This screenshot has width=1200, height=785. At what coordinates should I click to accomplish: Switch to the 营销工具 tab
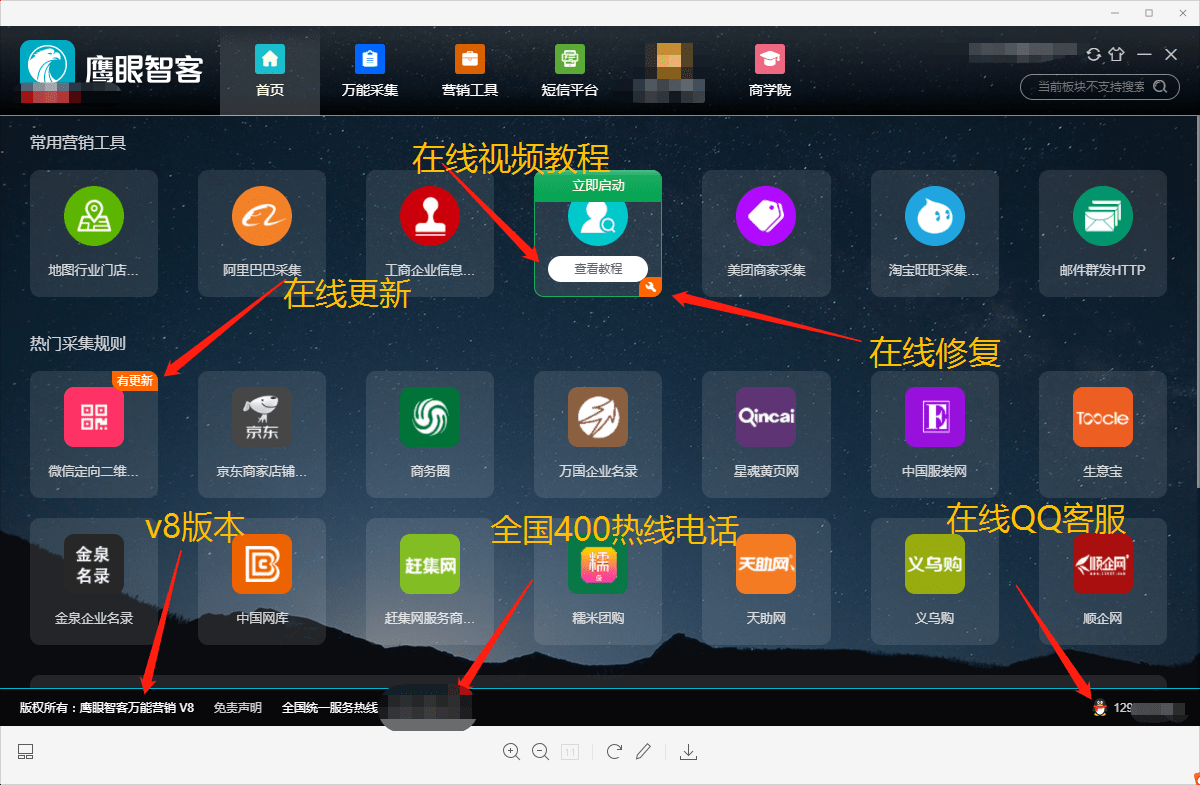point(469,71)
